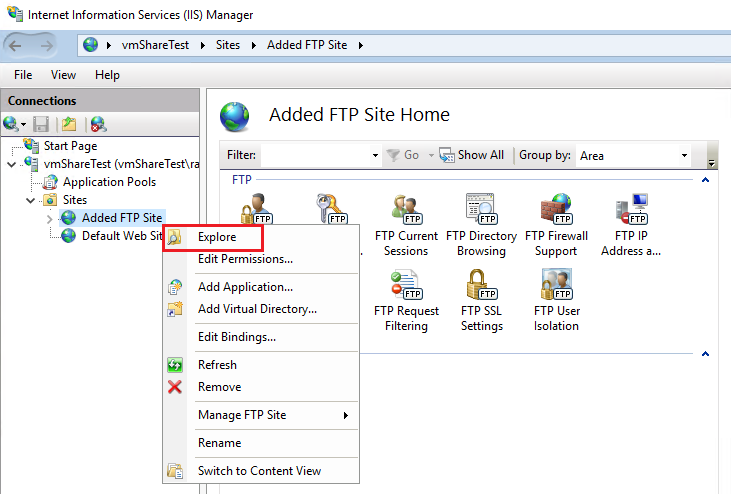The height and width of the screenshot is (494, 731).
Task: Click vmShareTest in the breadcrumb
Action: tap(155, 45)
